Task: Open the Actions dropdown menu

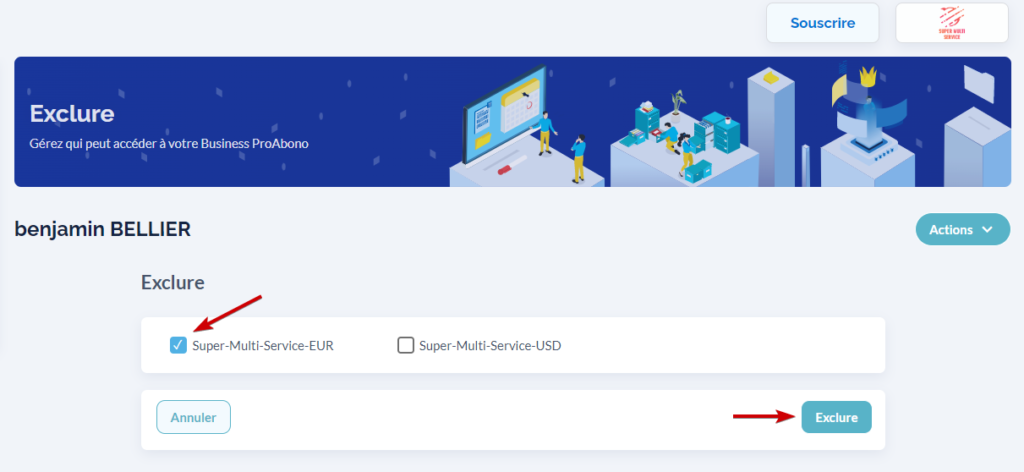Action: point(963,229)
